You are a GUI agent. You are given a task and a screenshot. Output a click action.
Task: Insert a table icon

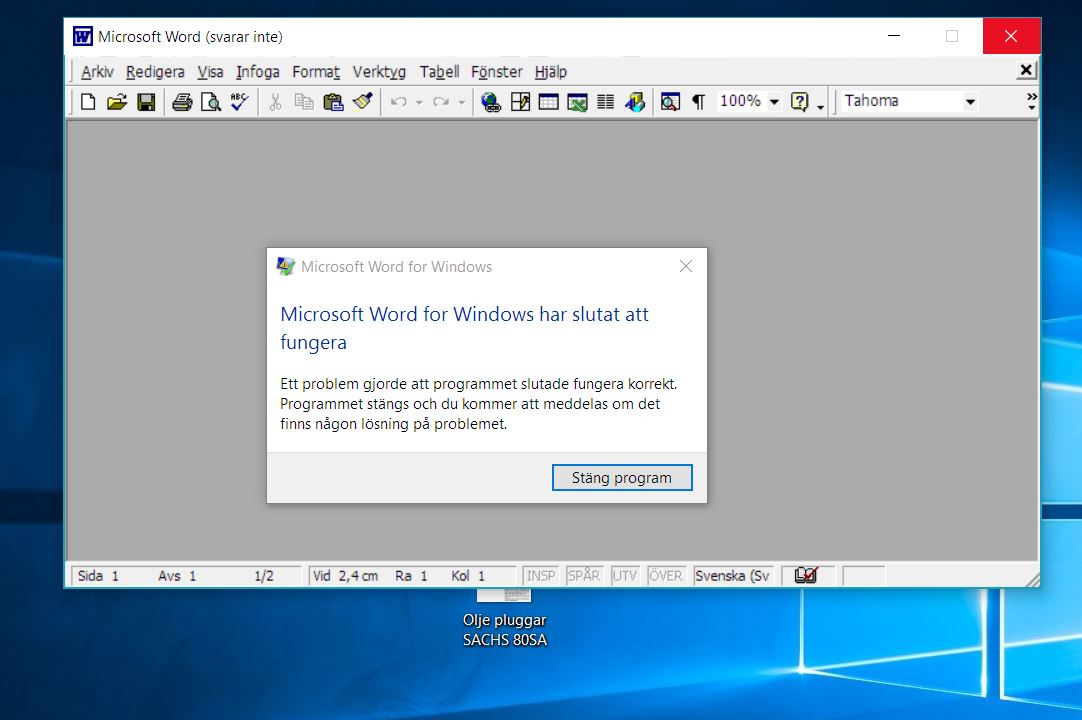549,102
